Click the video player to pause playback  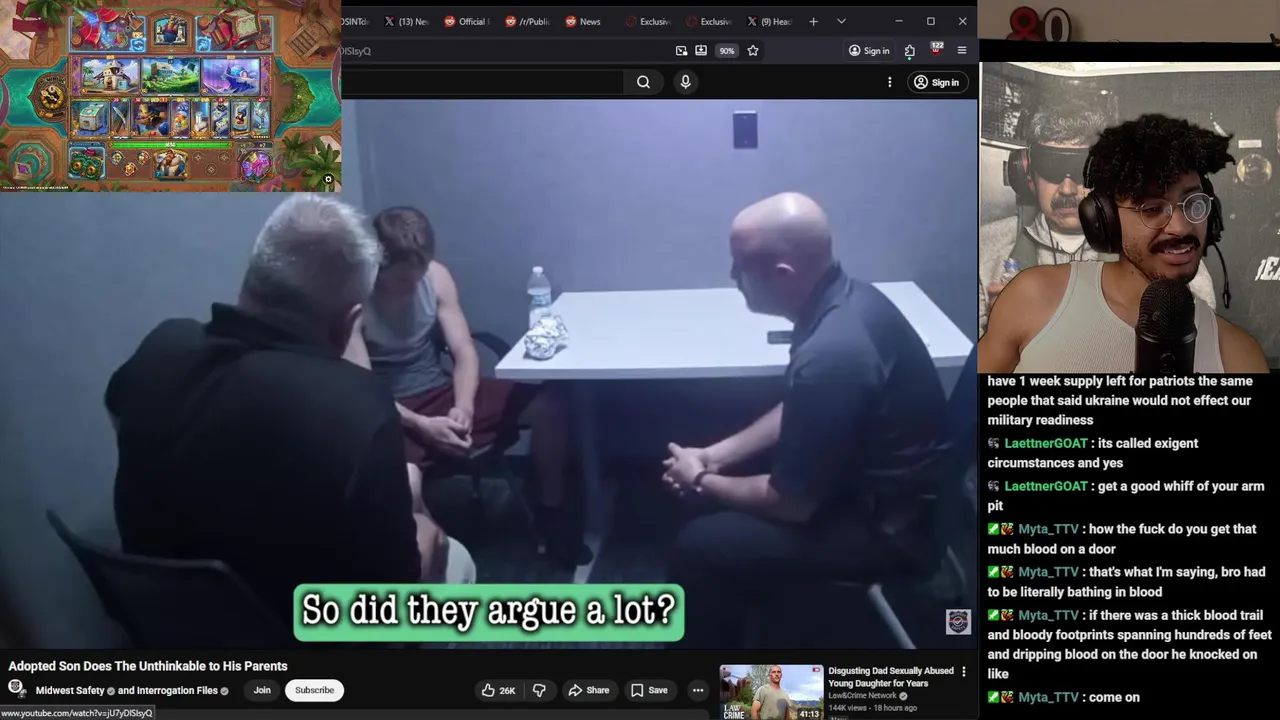(488, 372)
